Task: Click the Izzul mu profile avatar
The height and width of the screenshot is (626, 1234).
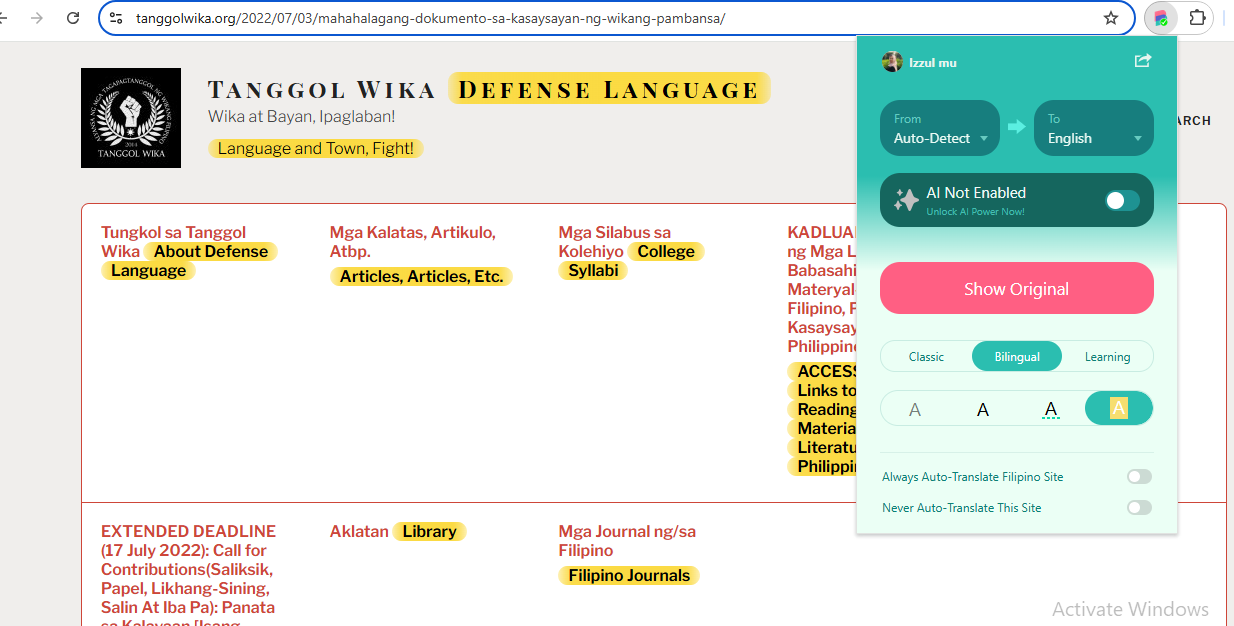Action: (892, 62)
